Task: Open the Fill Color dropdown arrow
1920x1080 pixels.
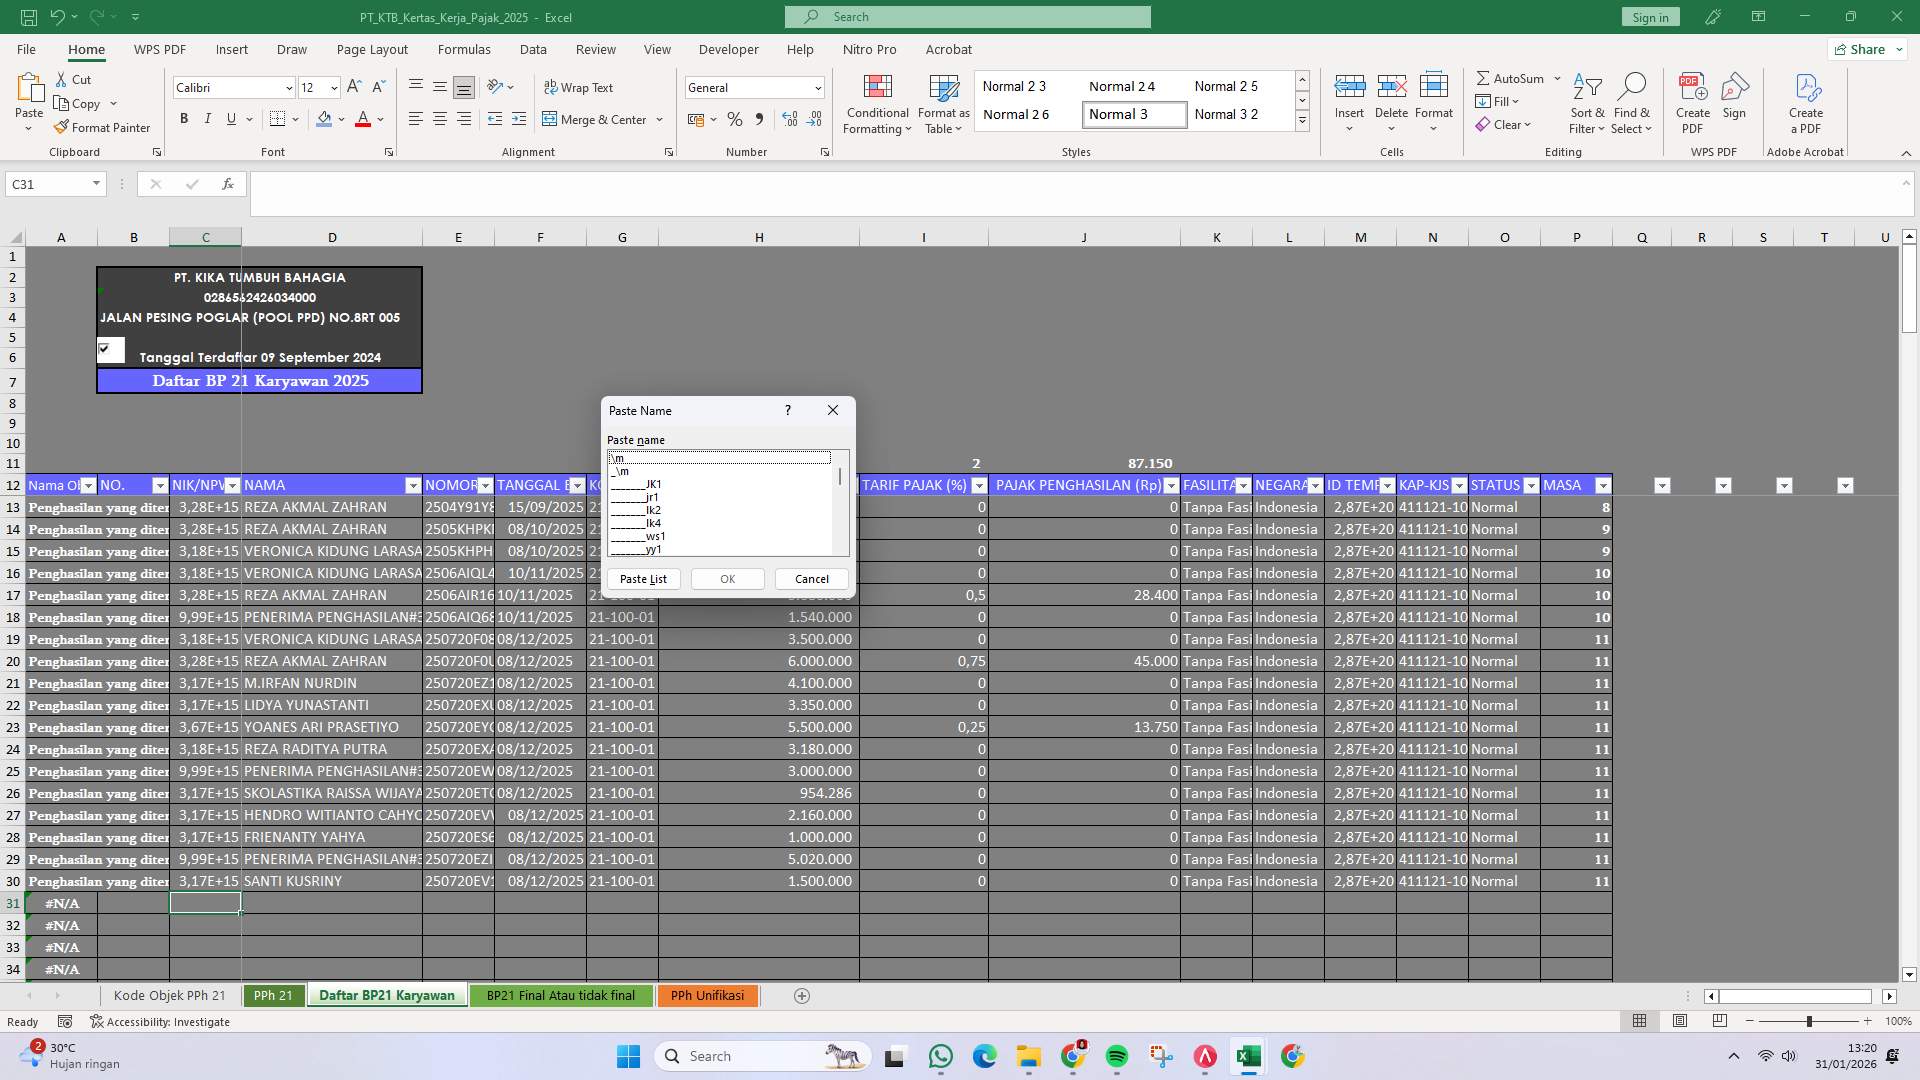Action: click(x=341, y=119)
